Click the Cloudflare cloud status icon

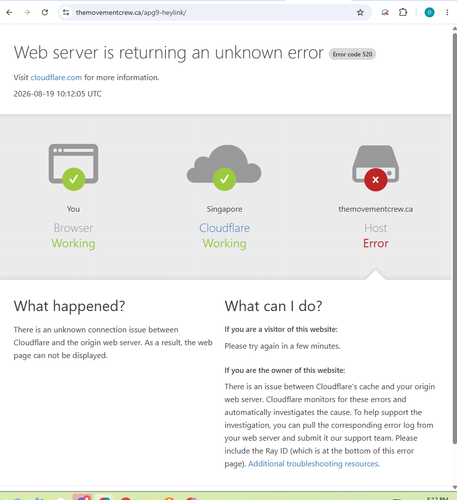coord(224,167)
